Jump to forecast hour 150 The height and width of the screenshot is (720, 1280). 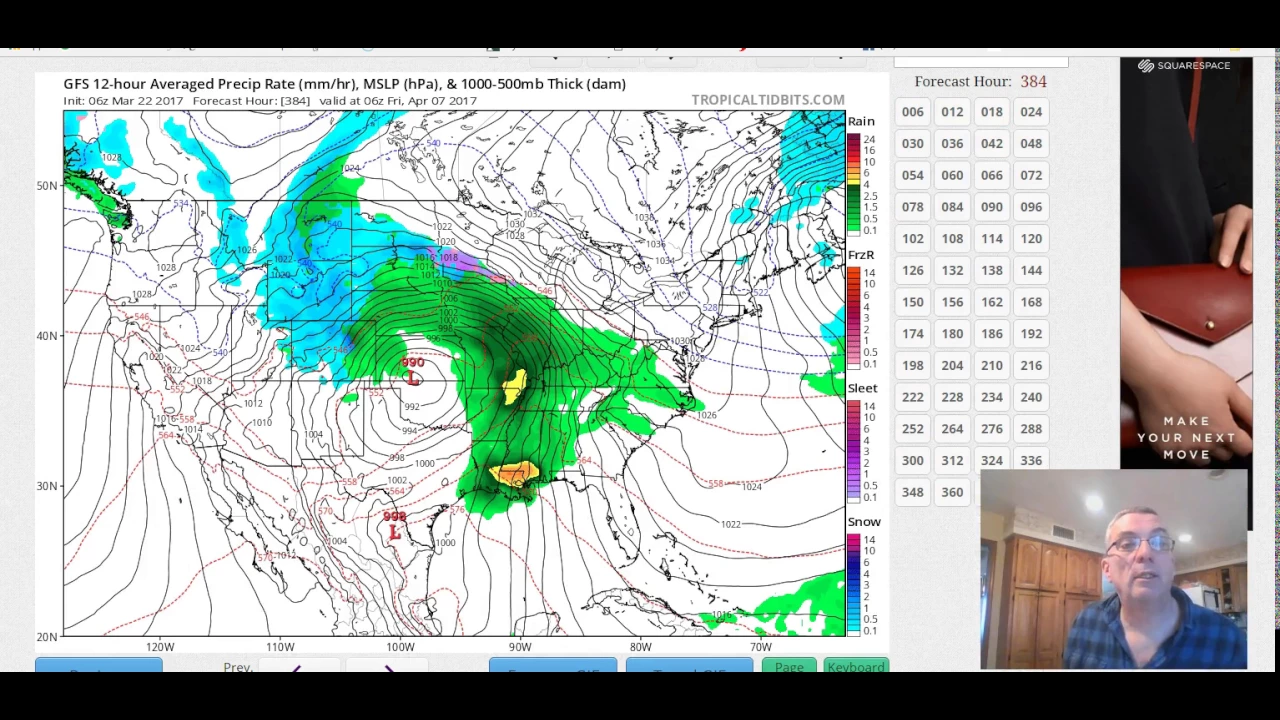coord(912,302)
